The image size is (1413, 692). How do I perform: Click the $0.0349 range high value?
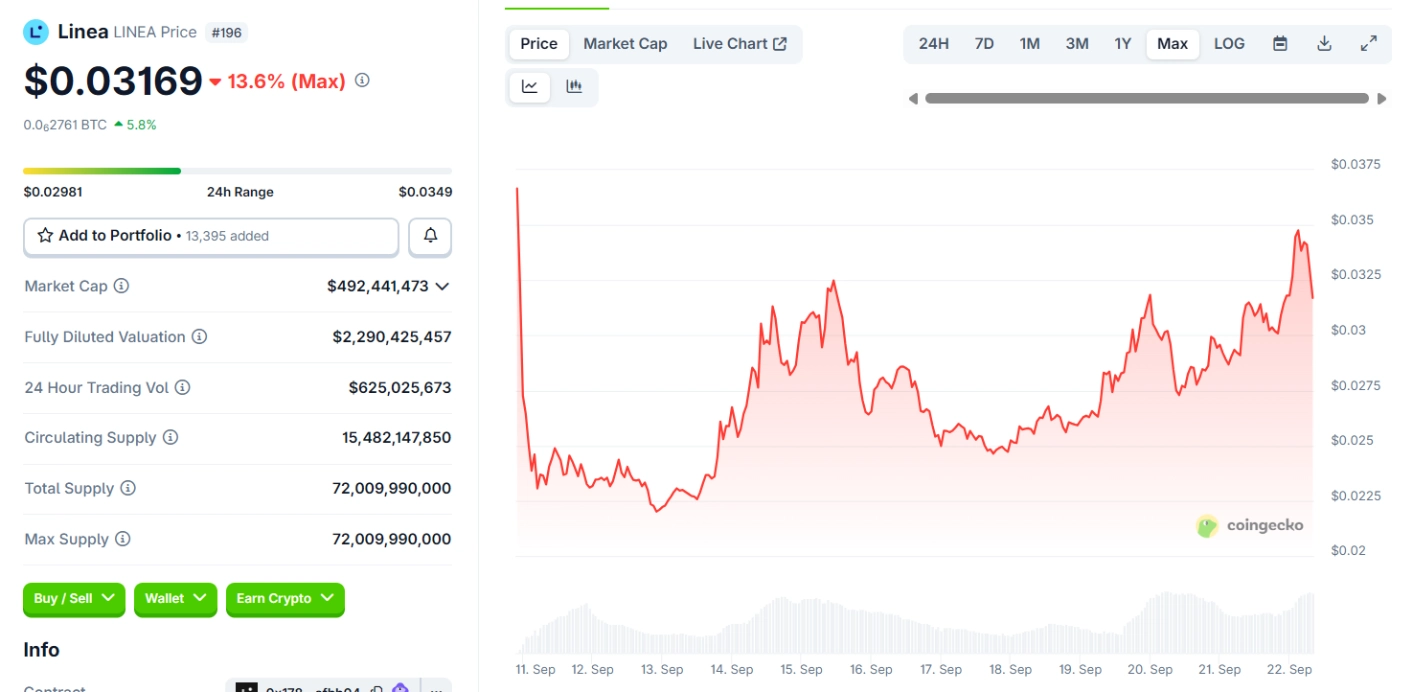point(425,192)
